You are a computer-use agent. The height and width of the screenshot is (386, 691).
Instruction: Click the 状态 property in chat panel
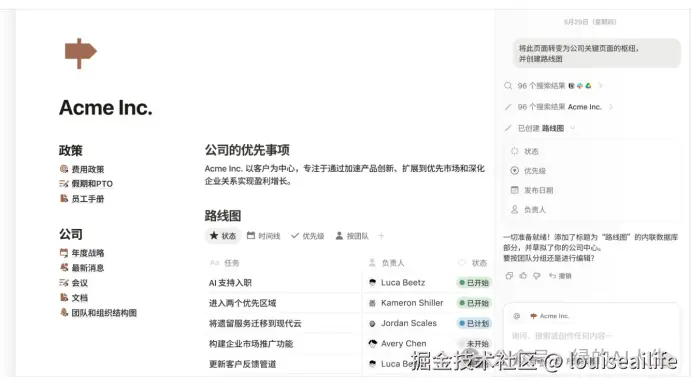[524, 151]
